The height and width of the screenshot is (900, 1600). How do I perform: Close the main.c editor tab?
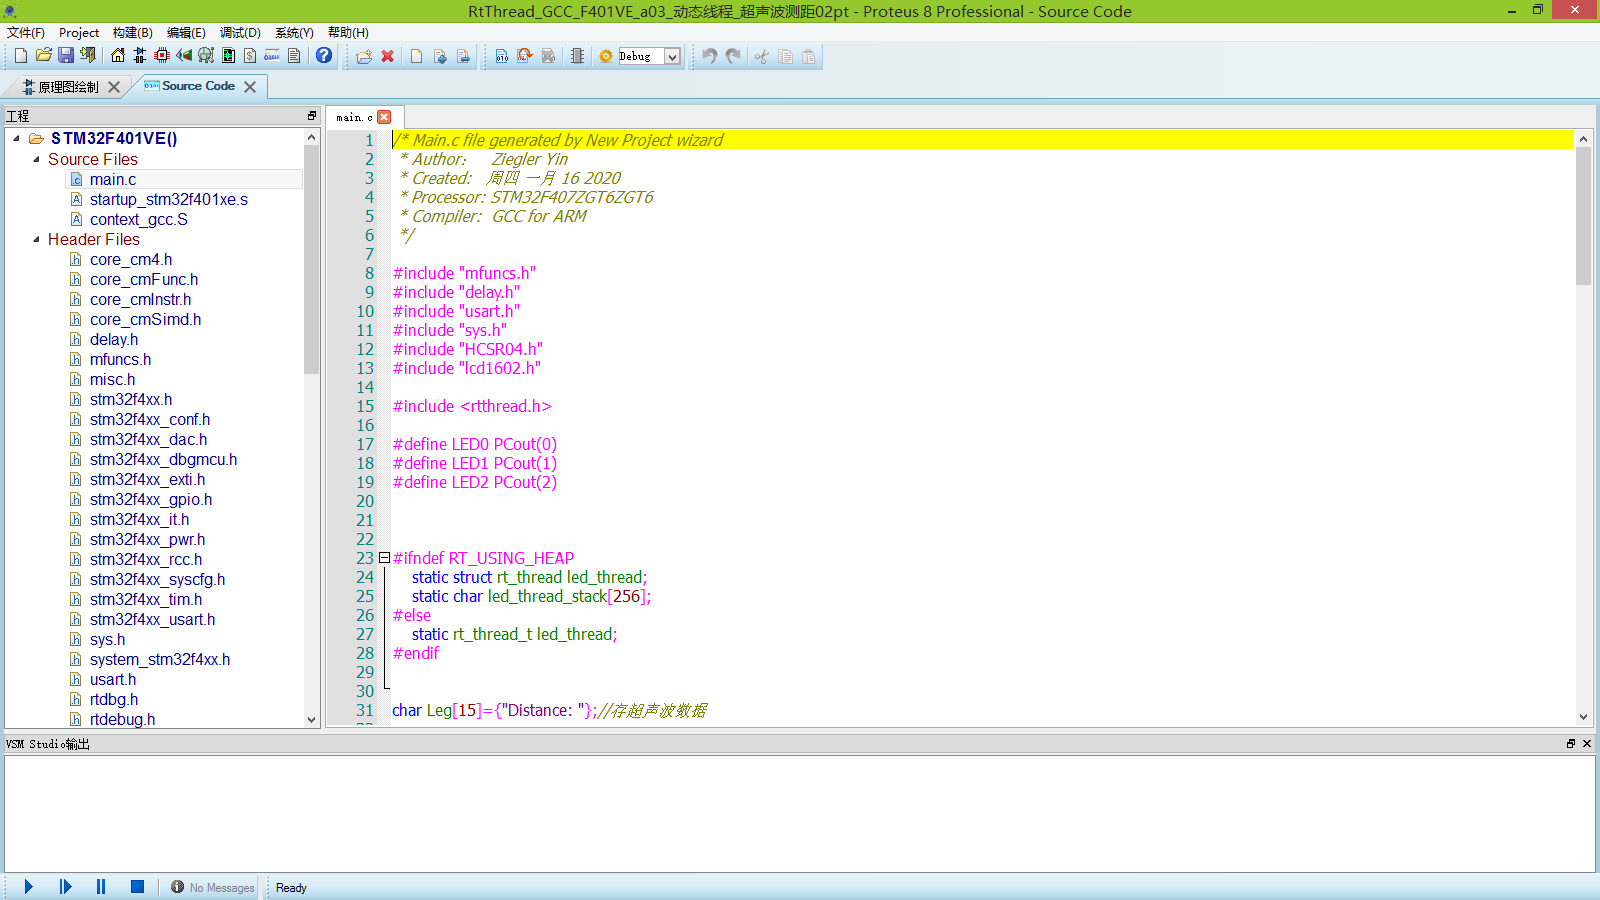384,118
